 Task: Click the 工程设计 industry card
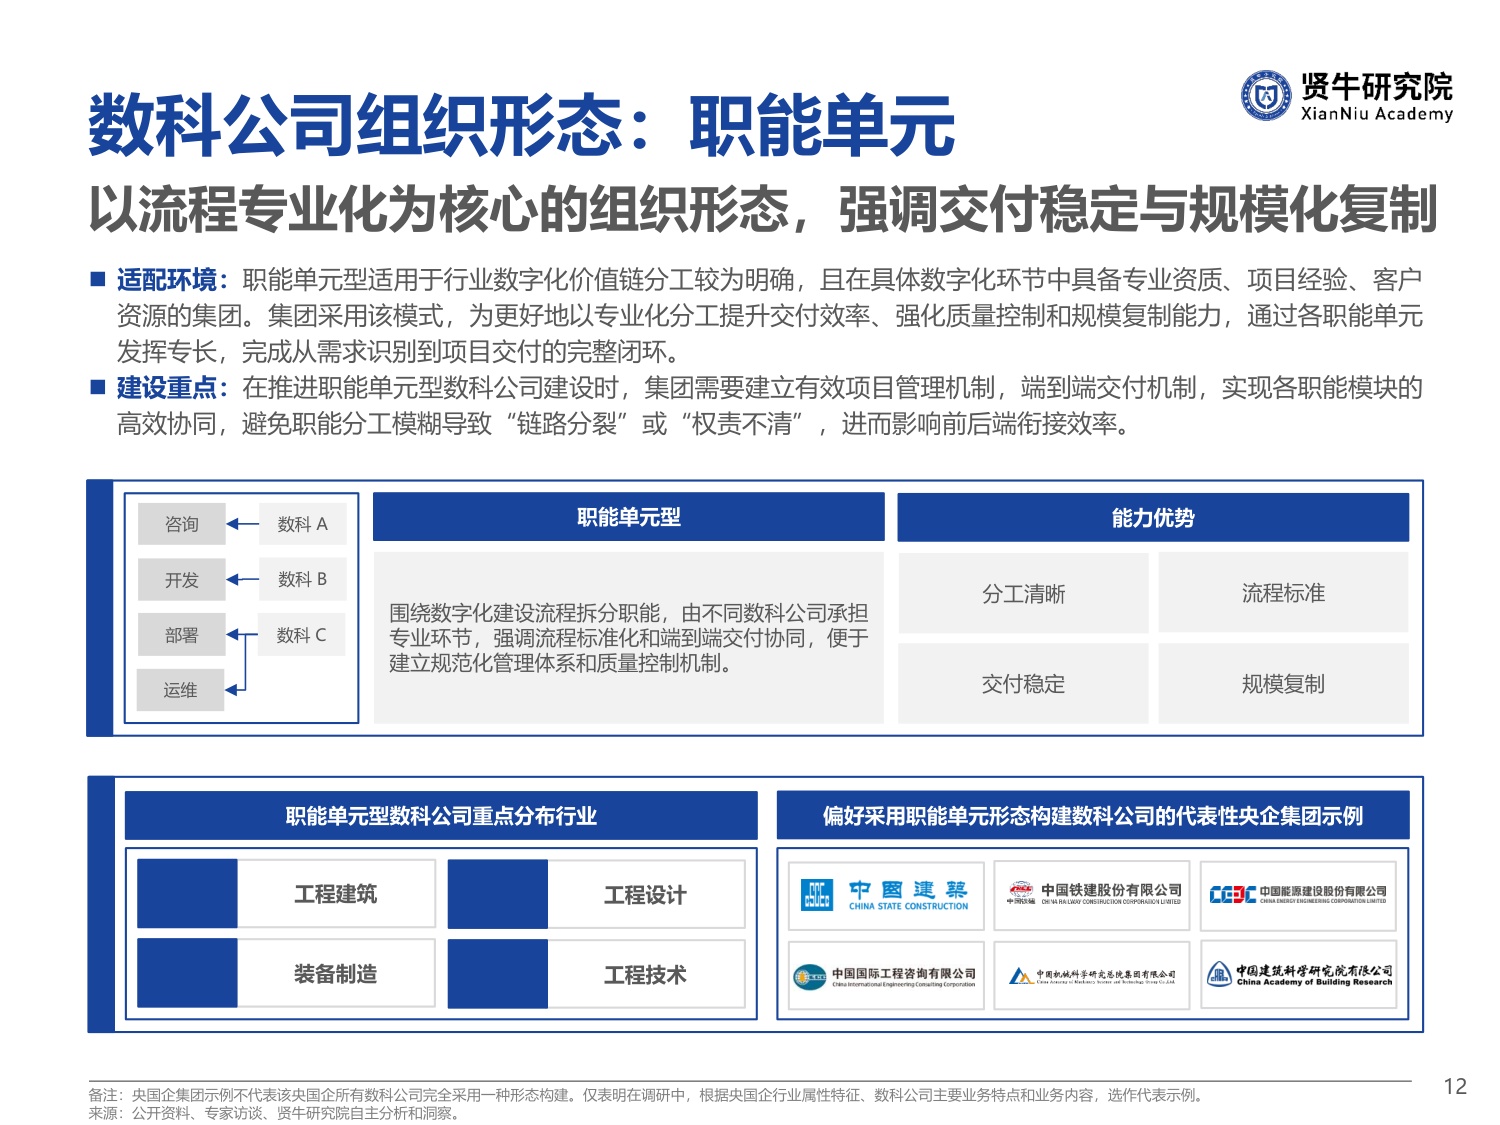[596, 894]
